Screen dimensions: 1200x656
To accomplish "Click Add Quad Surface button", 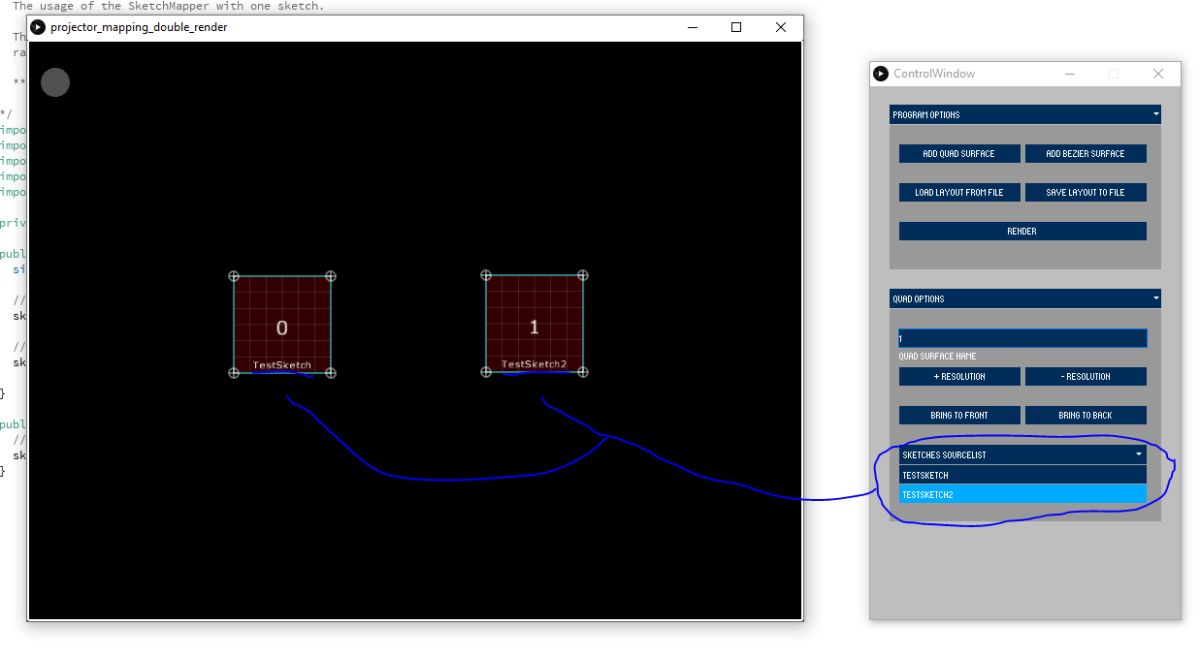I will (x=959, y=154).
